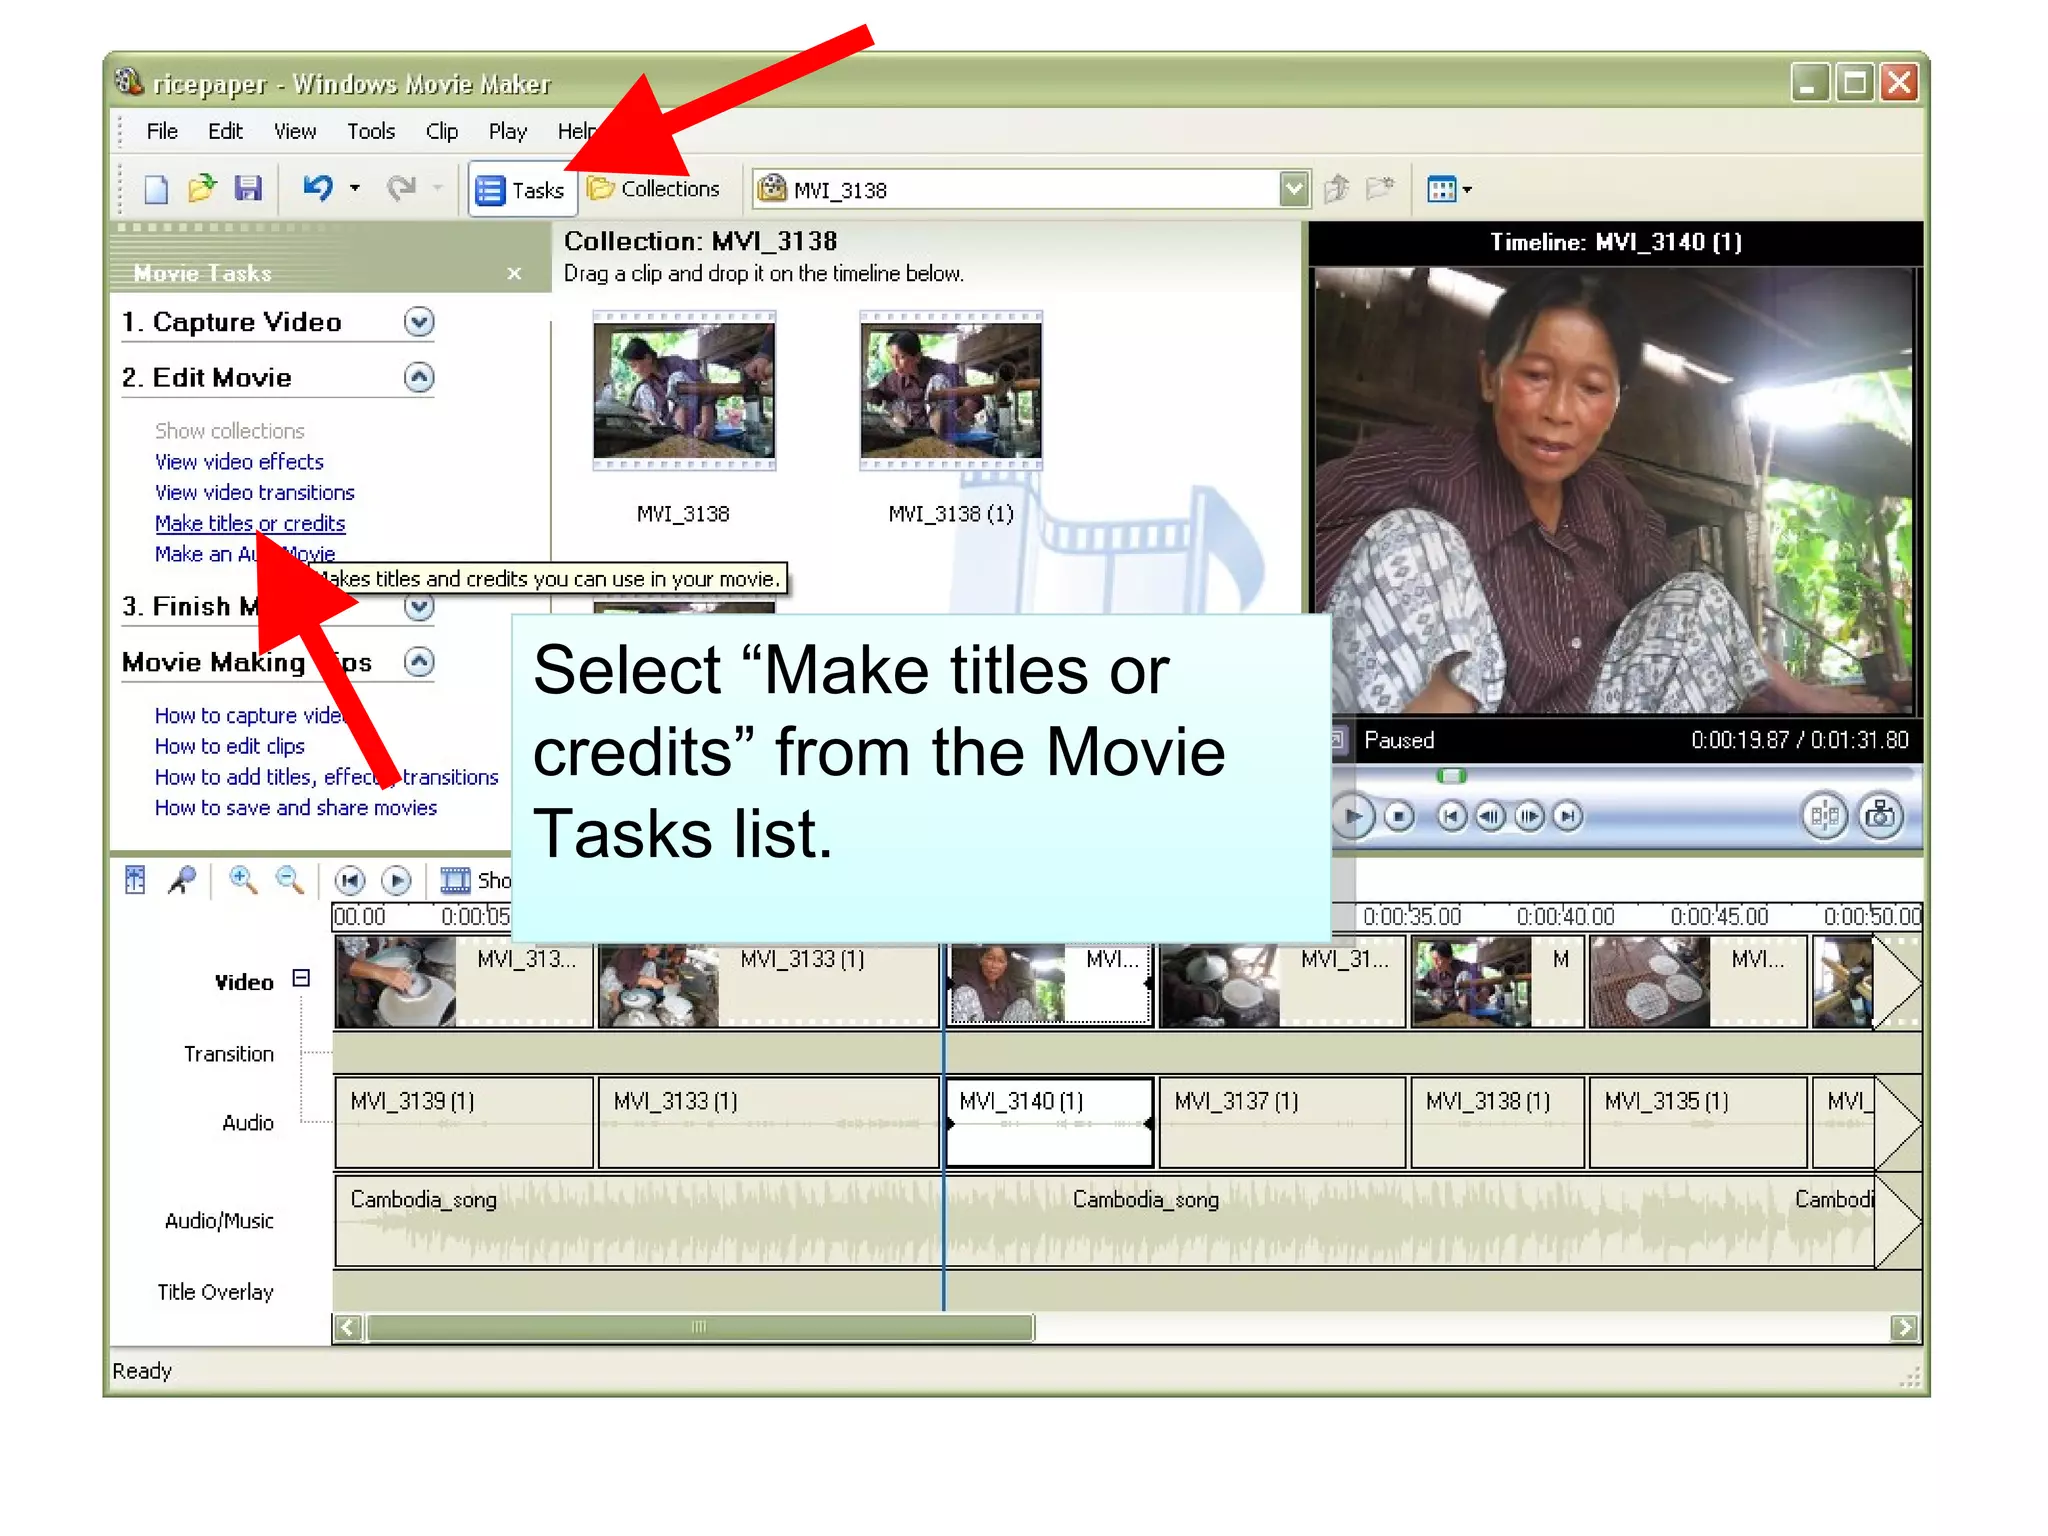Click the Redo arrow icon
Screen dimensions: 2048x1536
(x=401, y=188)
